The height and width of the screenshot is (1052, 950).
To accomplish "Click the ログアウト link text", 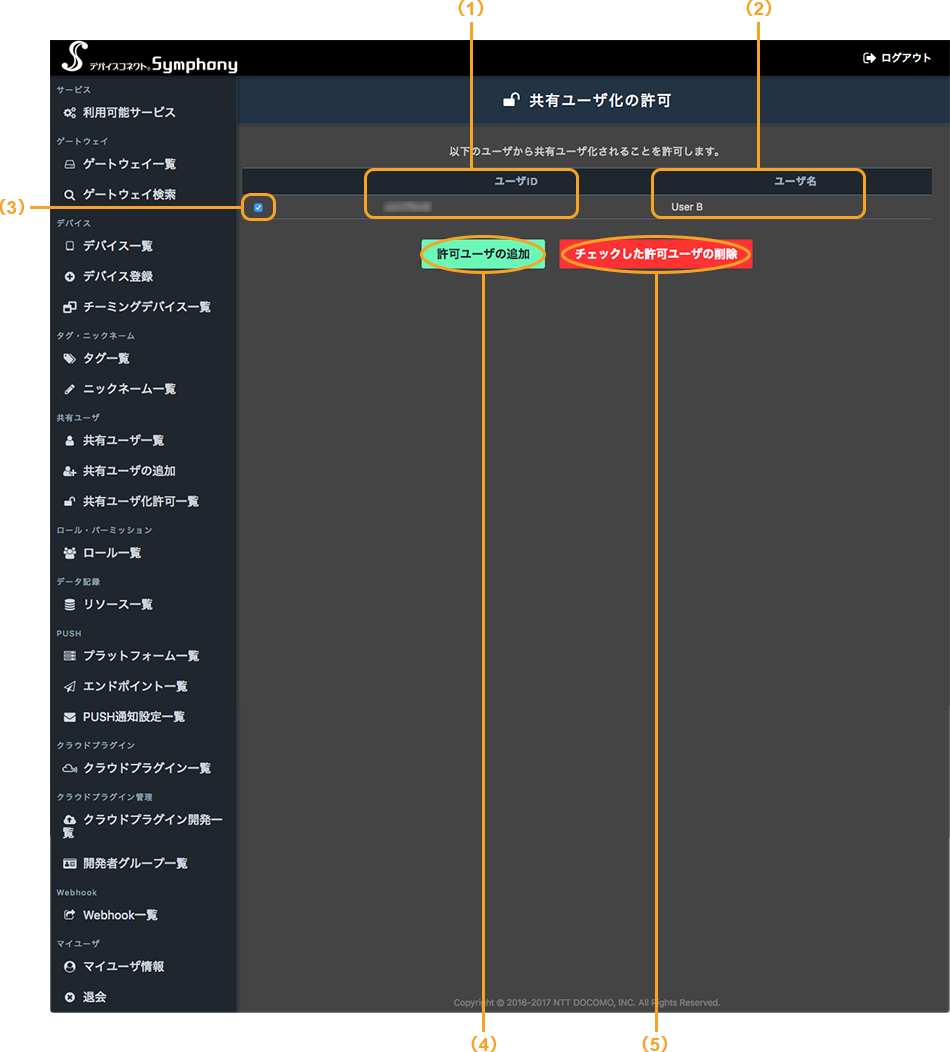I will [906, 58].
